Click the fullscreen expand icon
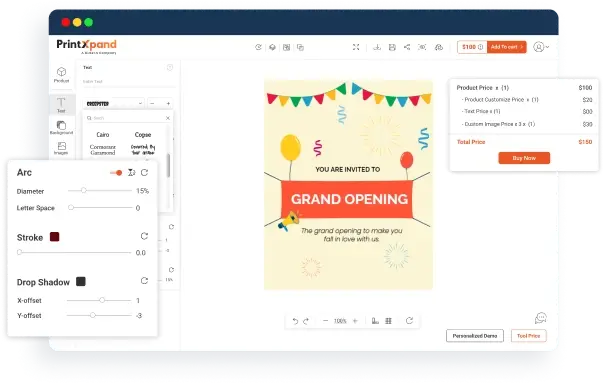Screen dimensions: 605x383 [356, 47]
